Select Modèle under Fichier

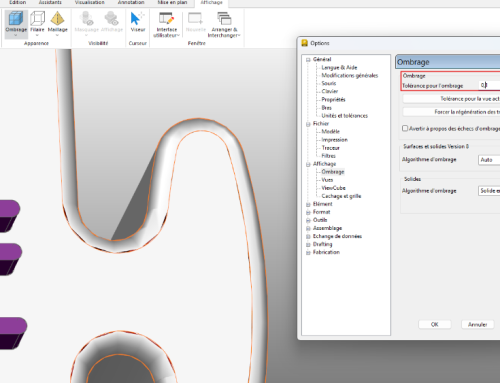(x=330, y=132)
